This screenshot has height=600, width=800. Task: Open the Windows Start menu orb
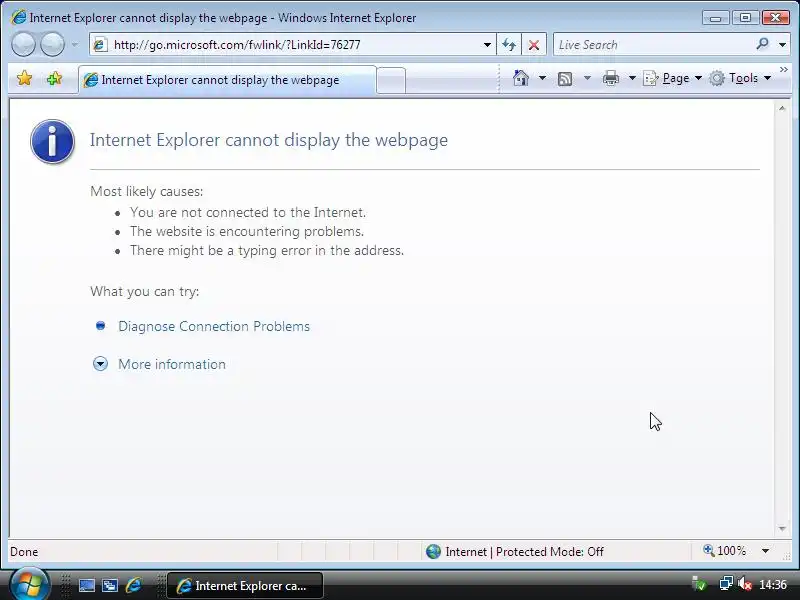pos(30,585)
